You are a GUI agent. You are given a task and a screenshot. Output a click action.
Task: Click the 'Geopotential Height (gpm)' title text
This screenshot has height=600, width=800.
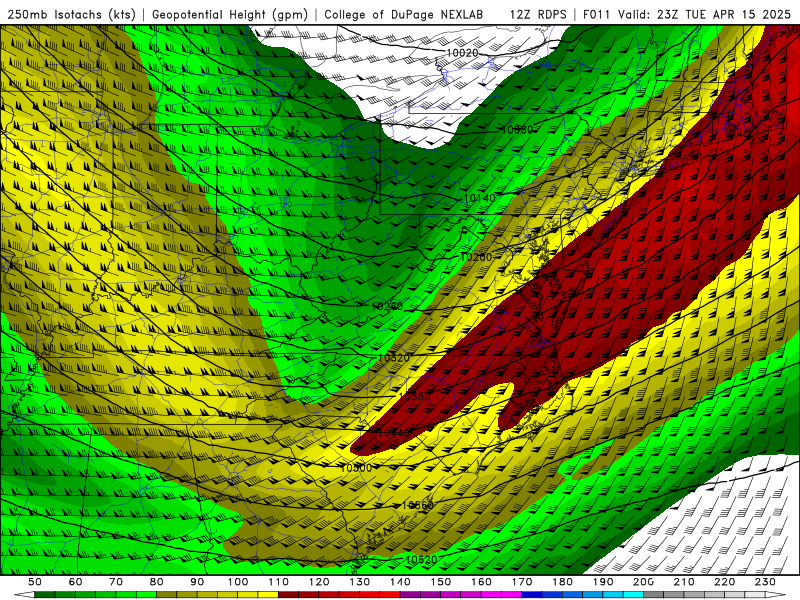click(x=230, y=15)
